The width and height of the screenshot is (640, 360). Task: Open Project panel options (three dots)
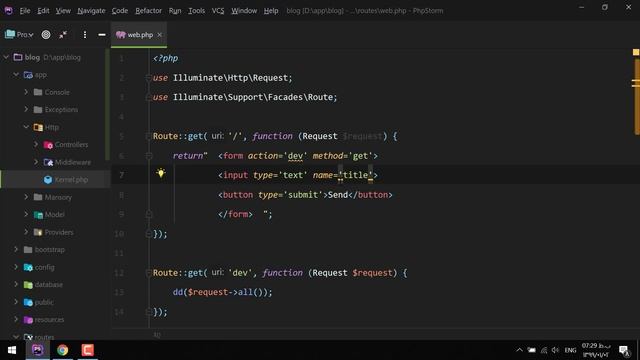pyautogui.click(x=84, y=35)
